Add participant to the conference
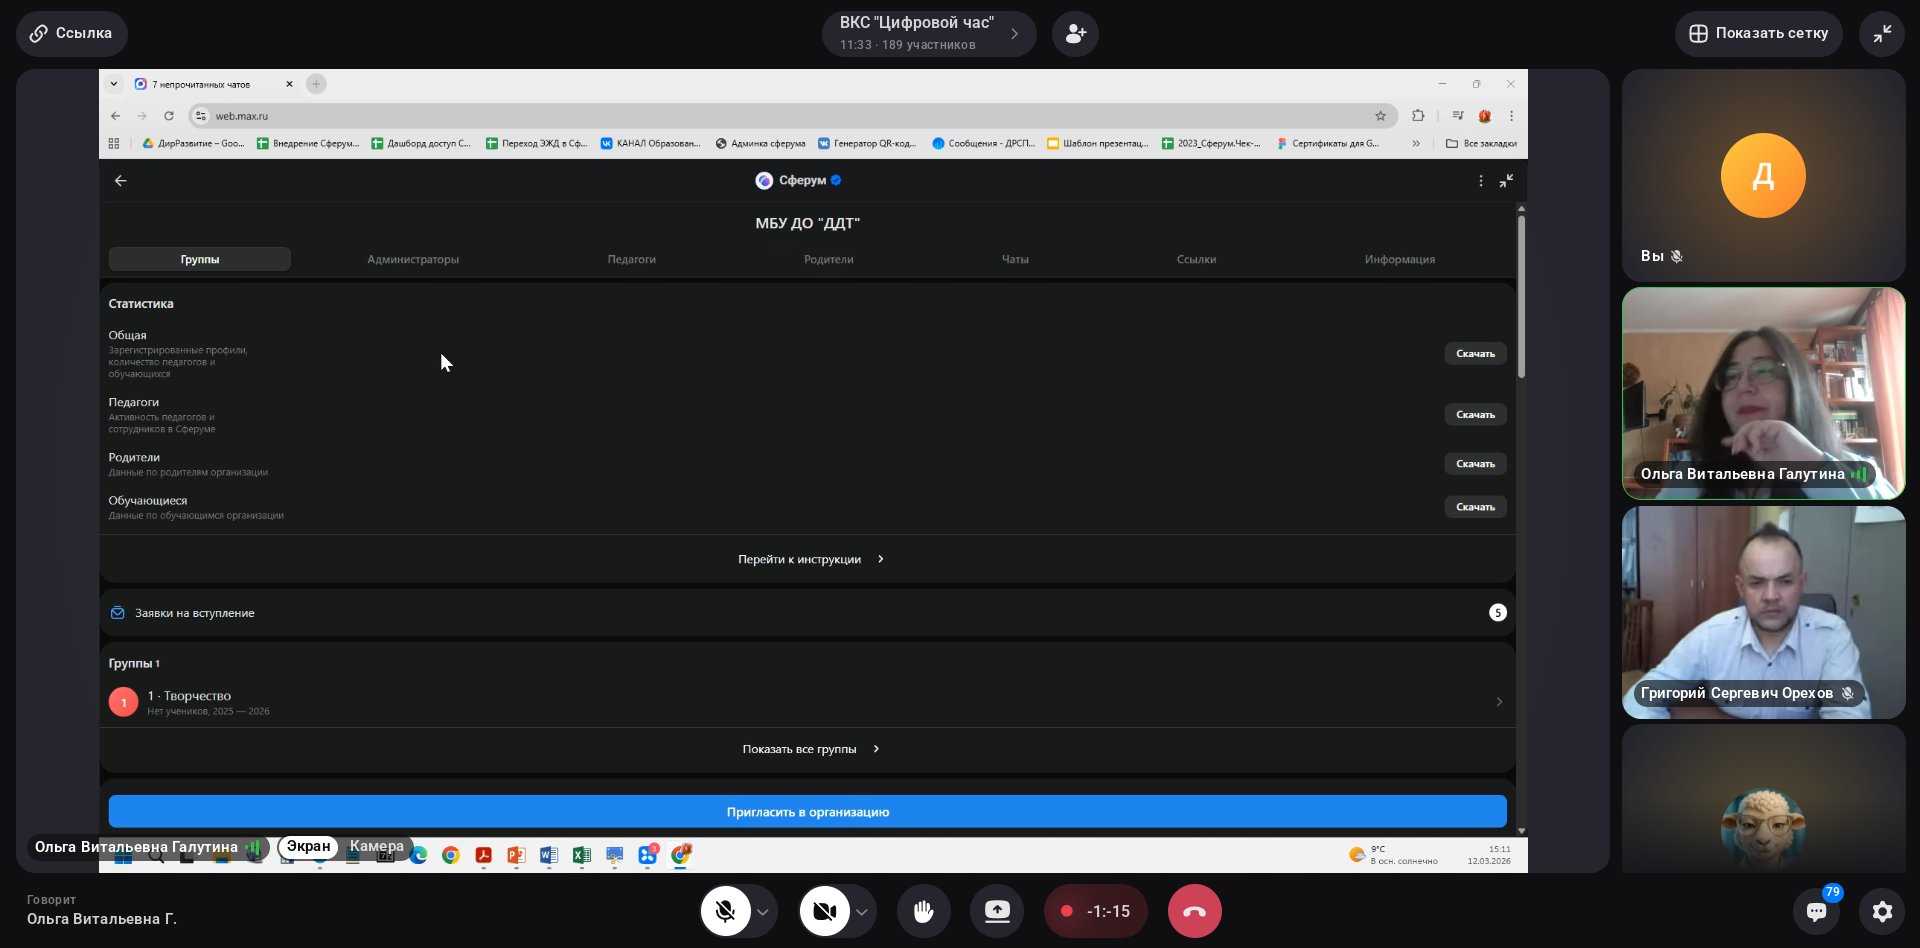Viewport: 1920px width, 948px height. pyautogui.click(x=1075, y=34)
